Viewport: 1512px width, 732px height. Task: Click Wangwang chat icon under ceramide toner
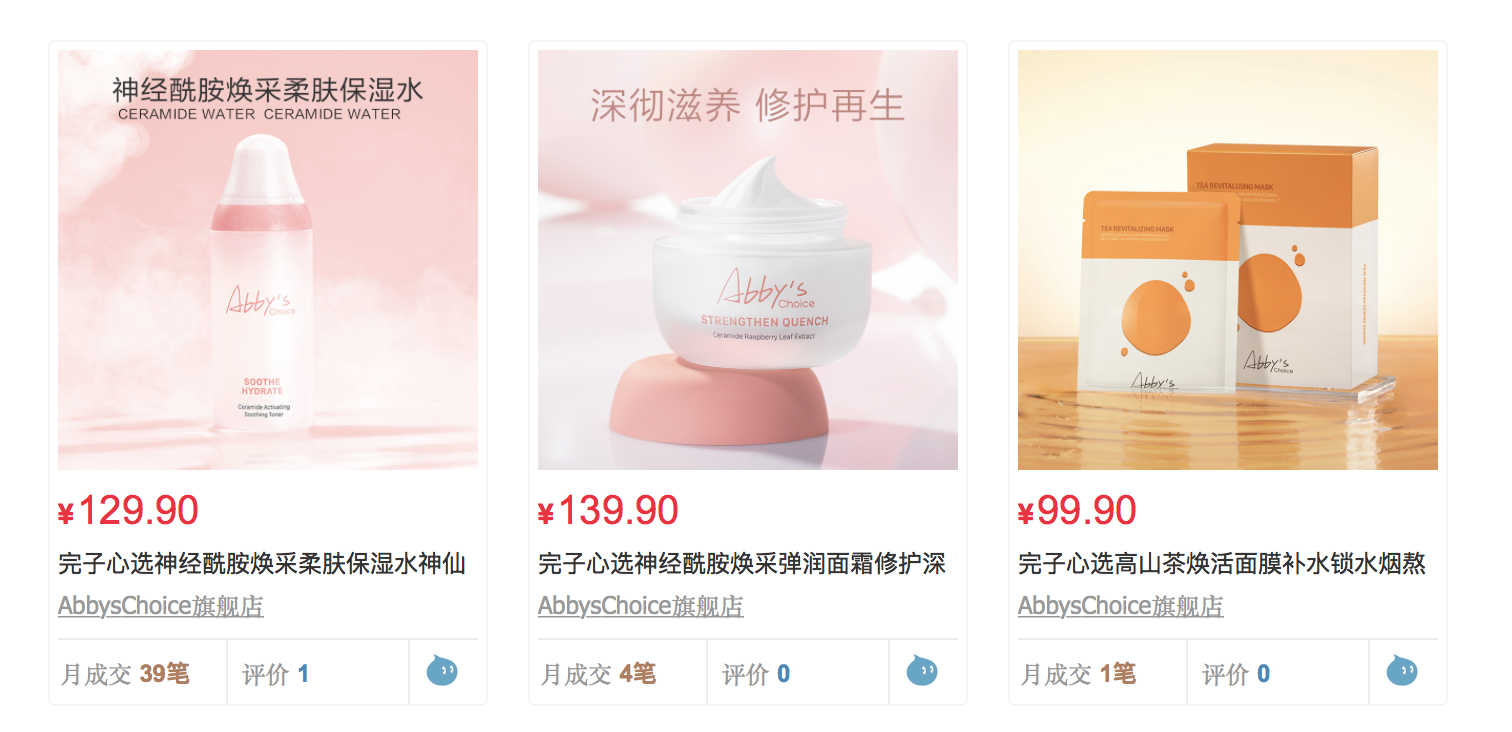[x=442, y=671]
